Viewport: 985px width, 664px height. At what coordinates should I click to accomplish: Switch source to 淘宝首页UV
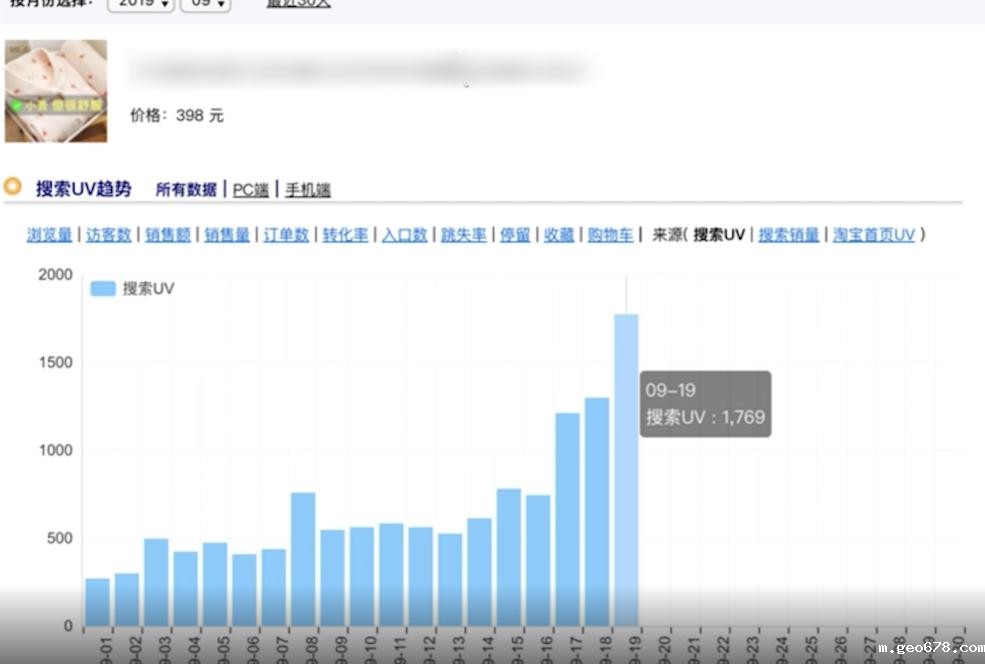coord(873,235)
